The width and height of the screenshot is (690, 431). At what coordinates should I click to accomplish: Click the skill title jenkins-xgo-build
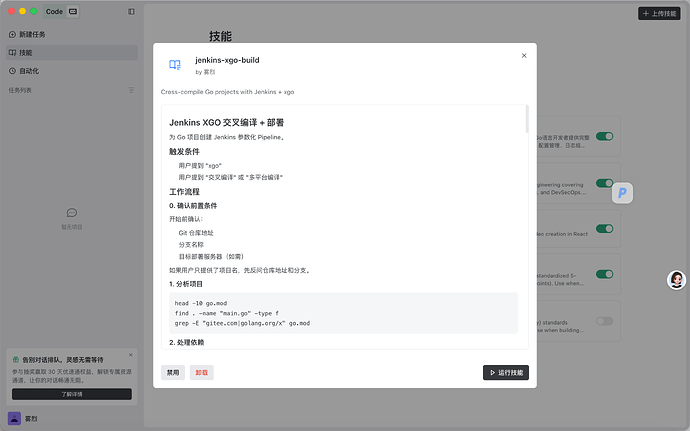coord(227,60)
